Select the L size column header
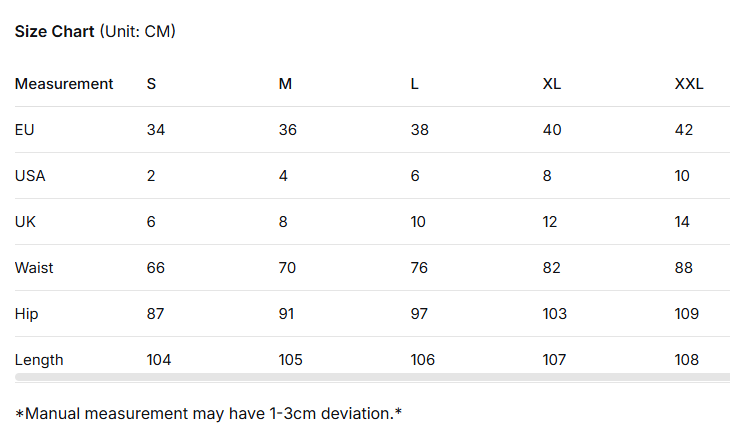The width and height of the screenshot is (730, 440). pos(415,84)
